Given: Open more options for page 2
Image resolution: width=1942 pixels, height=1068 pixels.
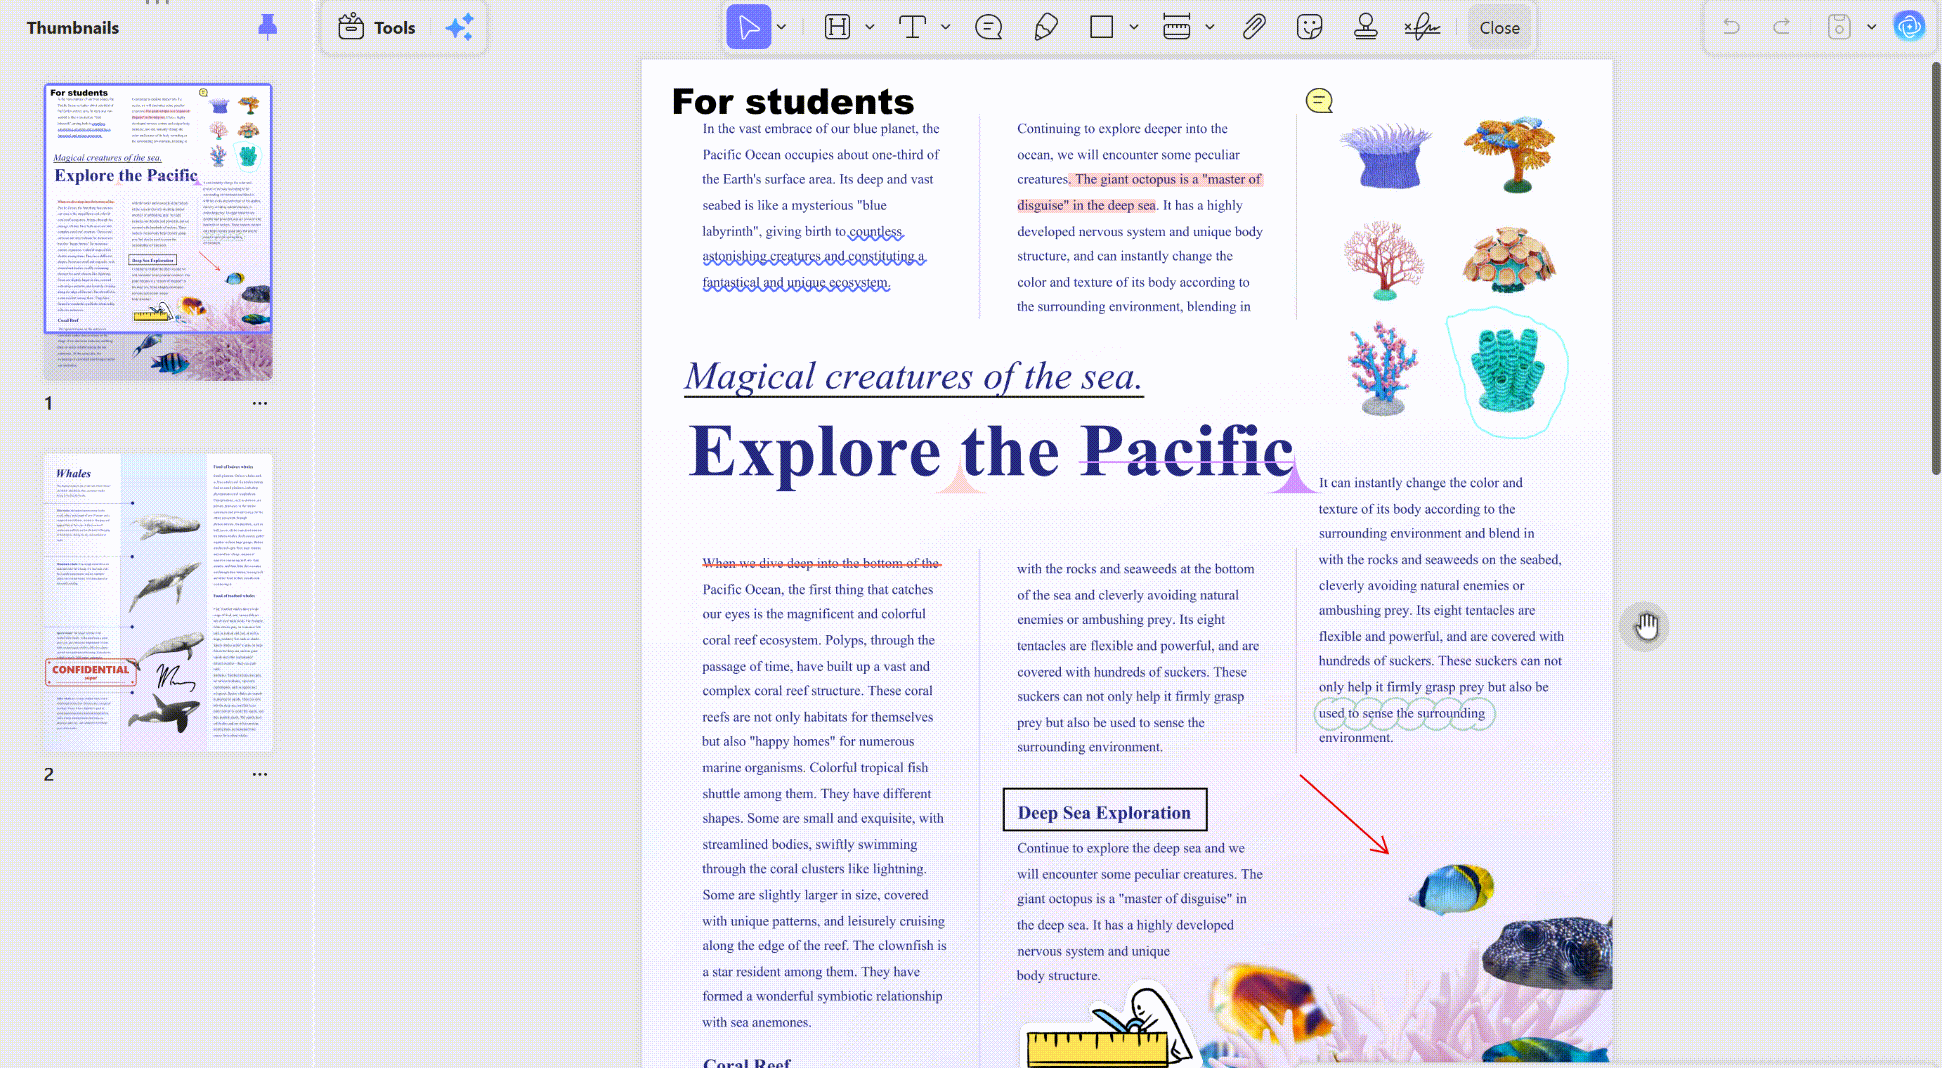Looking at the screenshot, I should pos(260,774).
